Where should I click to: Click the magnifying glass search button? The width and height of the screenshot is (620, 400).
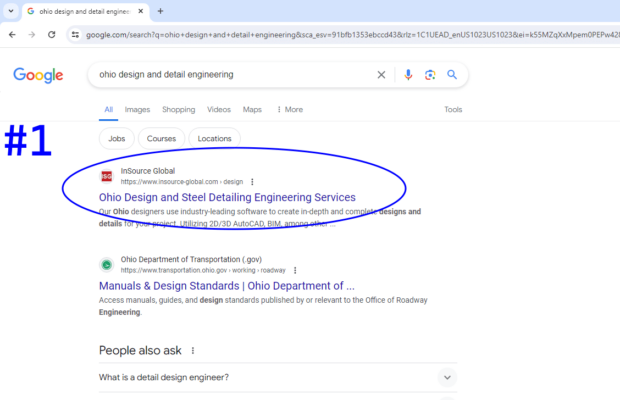pyautogui.click(x=452, y=75)
